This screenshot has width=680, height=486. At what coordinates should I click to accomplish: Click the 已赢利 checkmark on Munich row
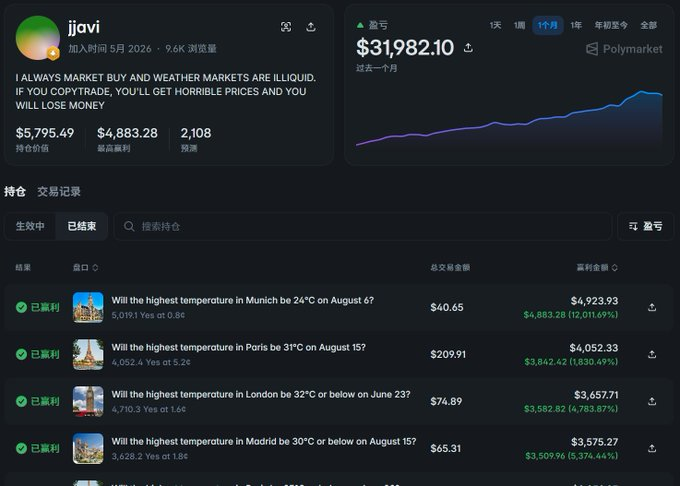tap(21, 307)
